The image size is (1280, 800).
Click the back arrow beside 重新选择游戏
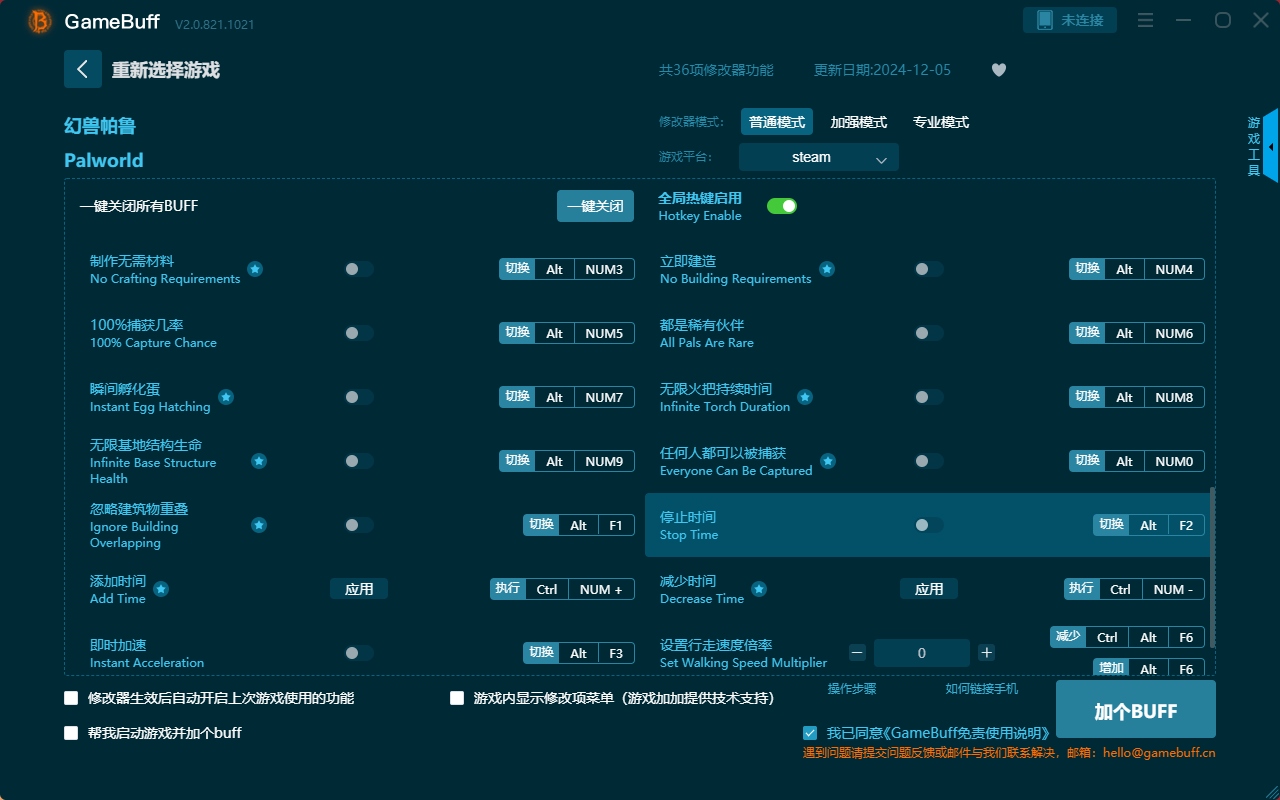click(x=83, y=68)
